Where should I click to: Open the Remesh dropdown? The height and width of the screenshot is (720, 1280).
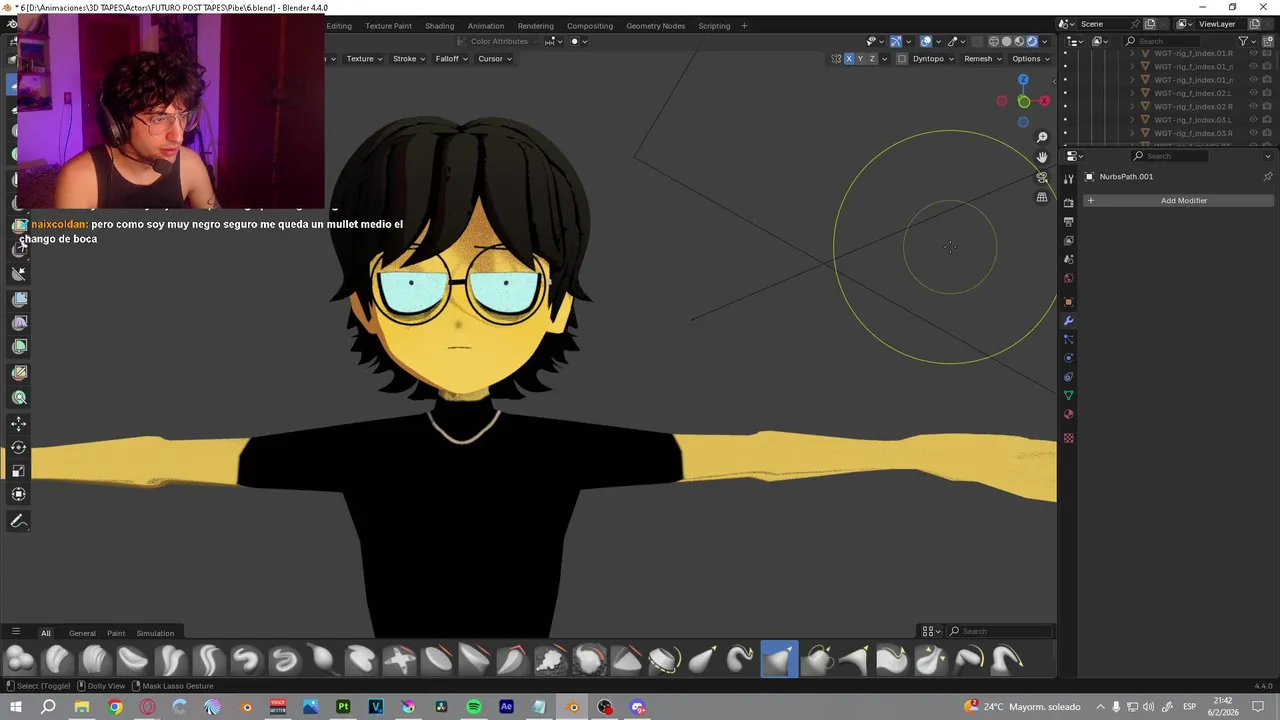982,59
